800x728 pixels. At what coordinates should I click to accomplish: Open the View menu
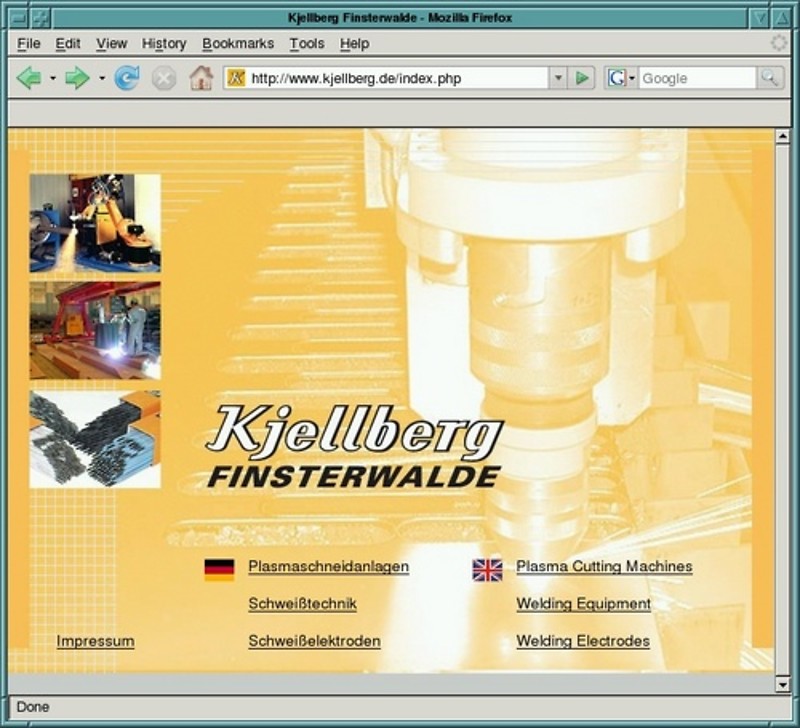(112, 44)
